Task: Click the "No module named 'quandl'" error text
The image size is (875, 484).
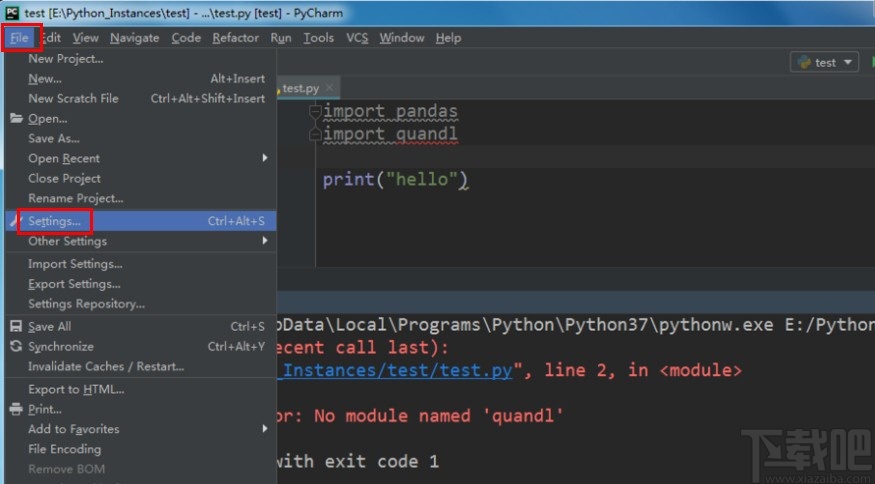Action: pos(439,416)
